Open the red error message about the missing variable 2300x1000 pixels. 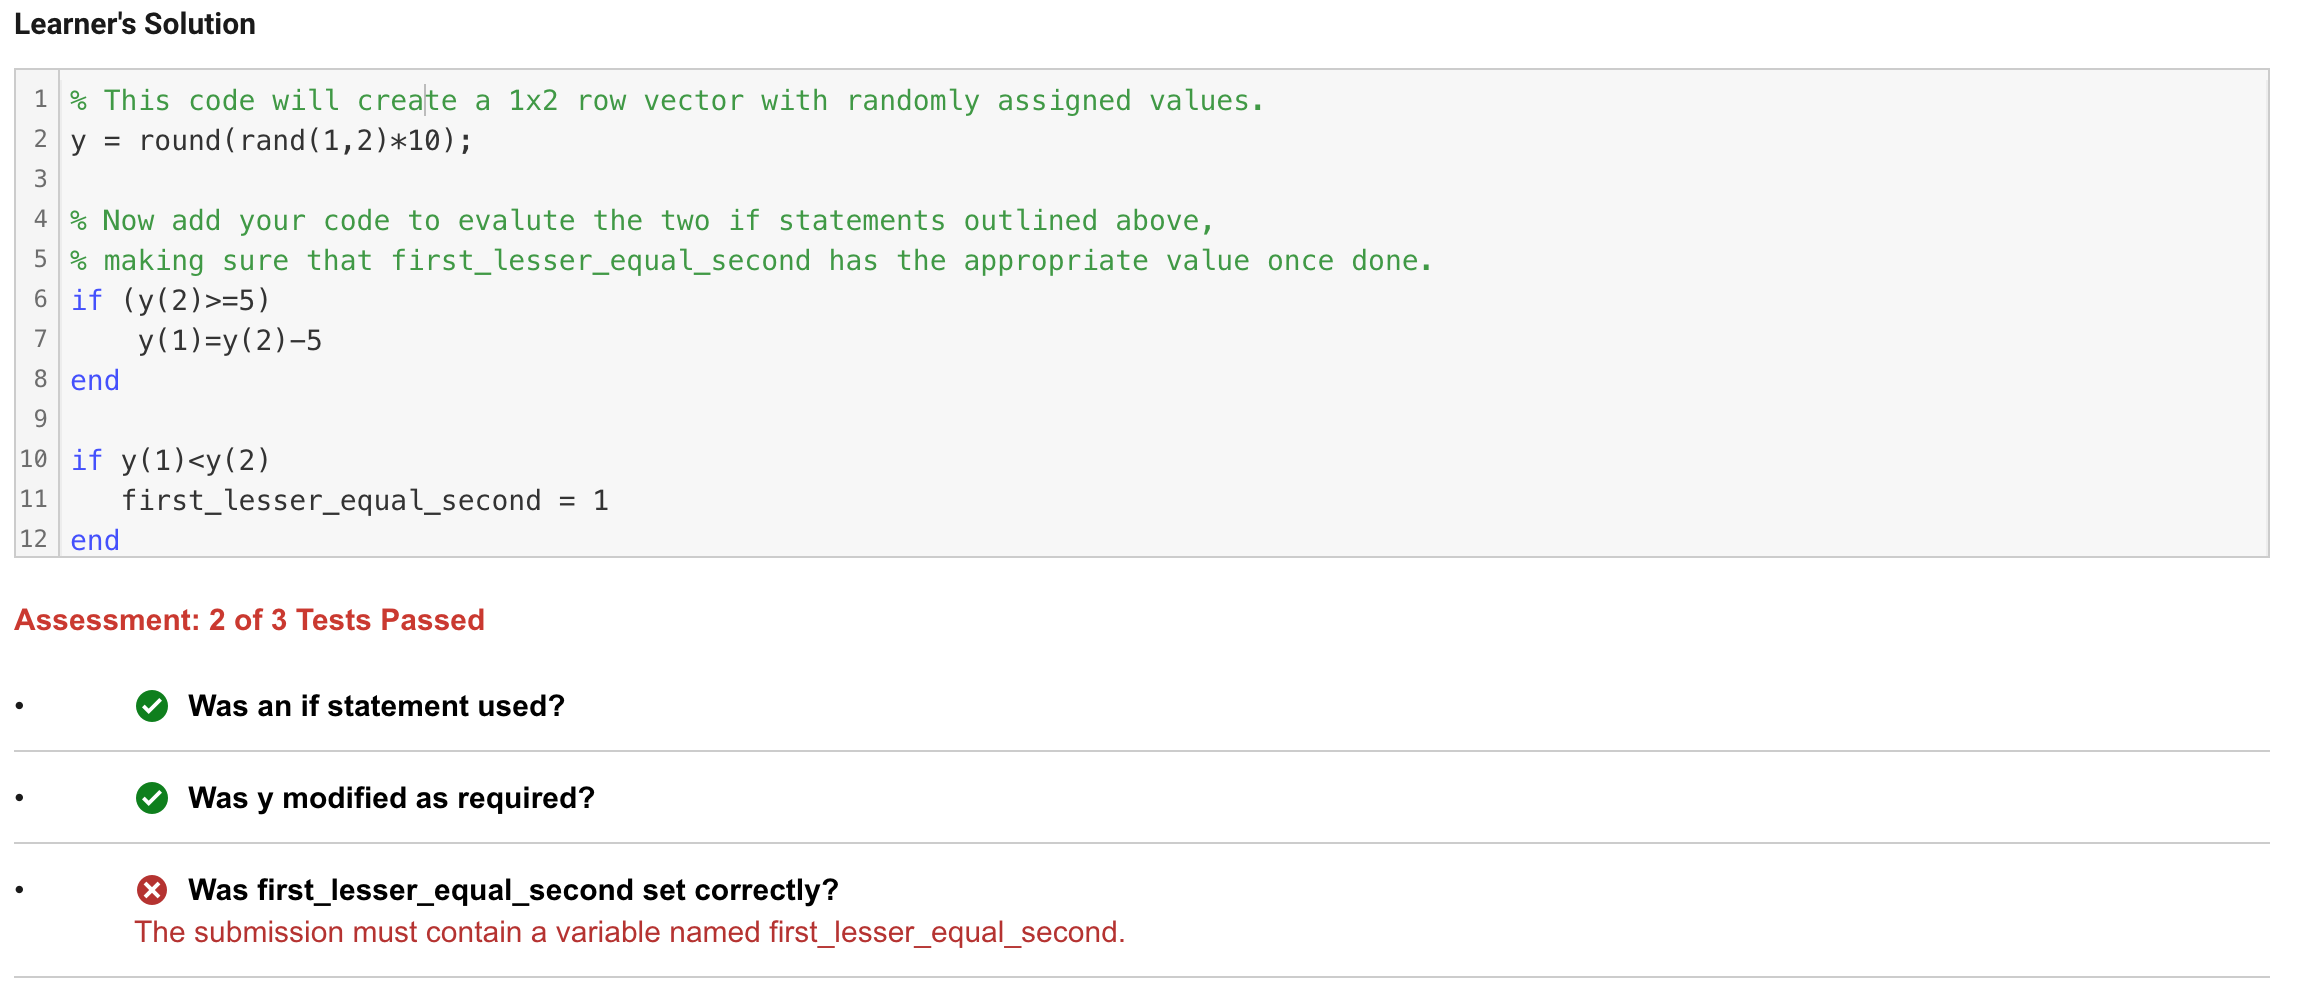coord(630,931)
